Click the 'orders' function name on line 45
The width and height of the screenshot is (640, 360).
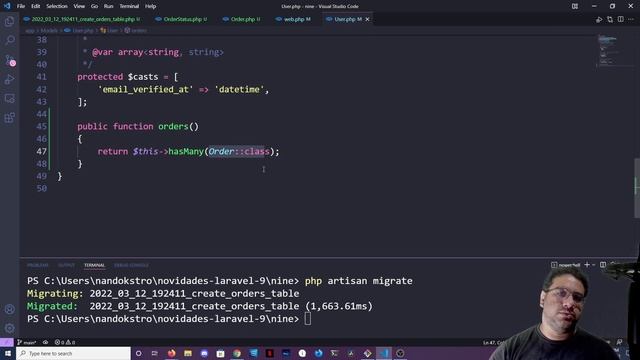[x=173, y=127]
